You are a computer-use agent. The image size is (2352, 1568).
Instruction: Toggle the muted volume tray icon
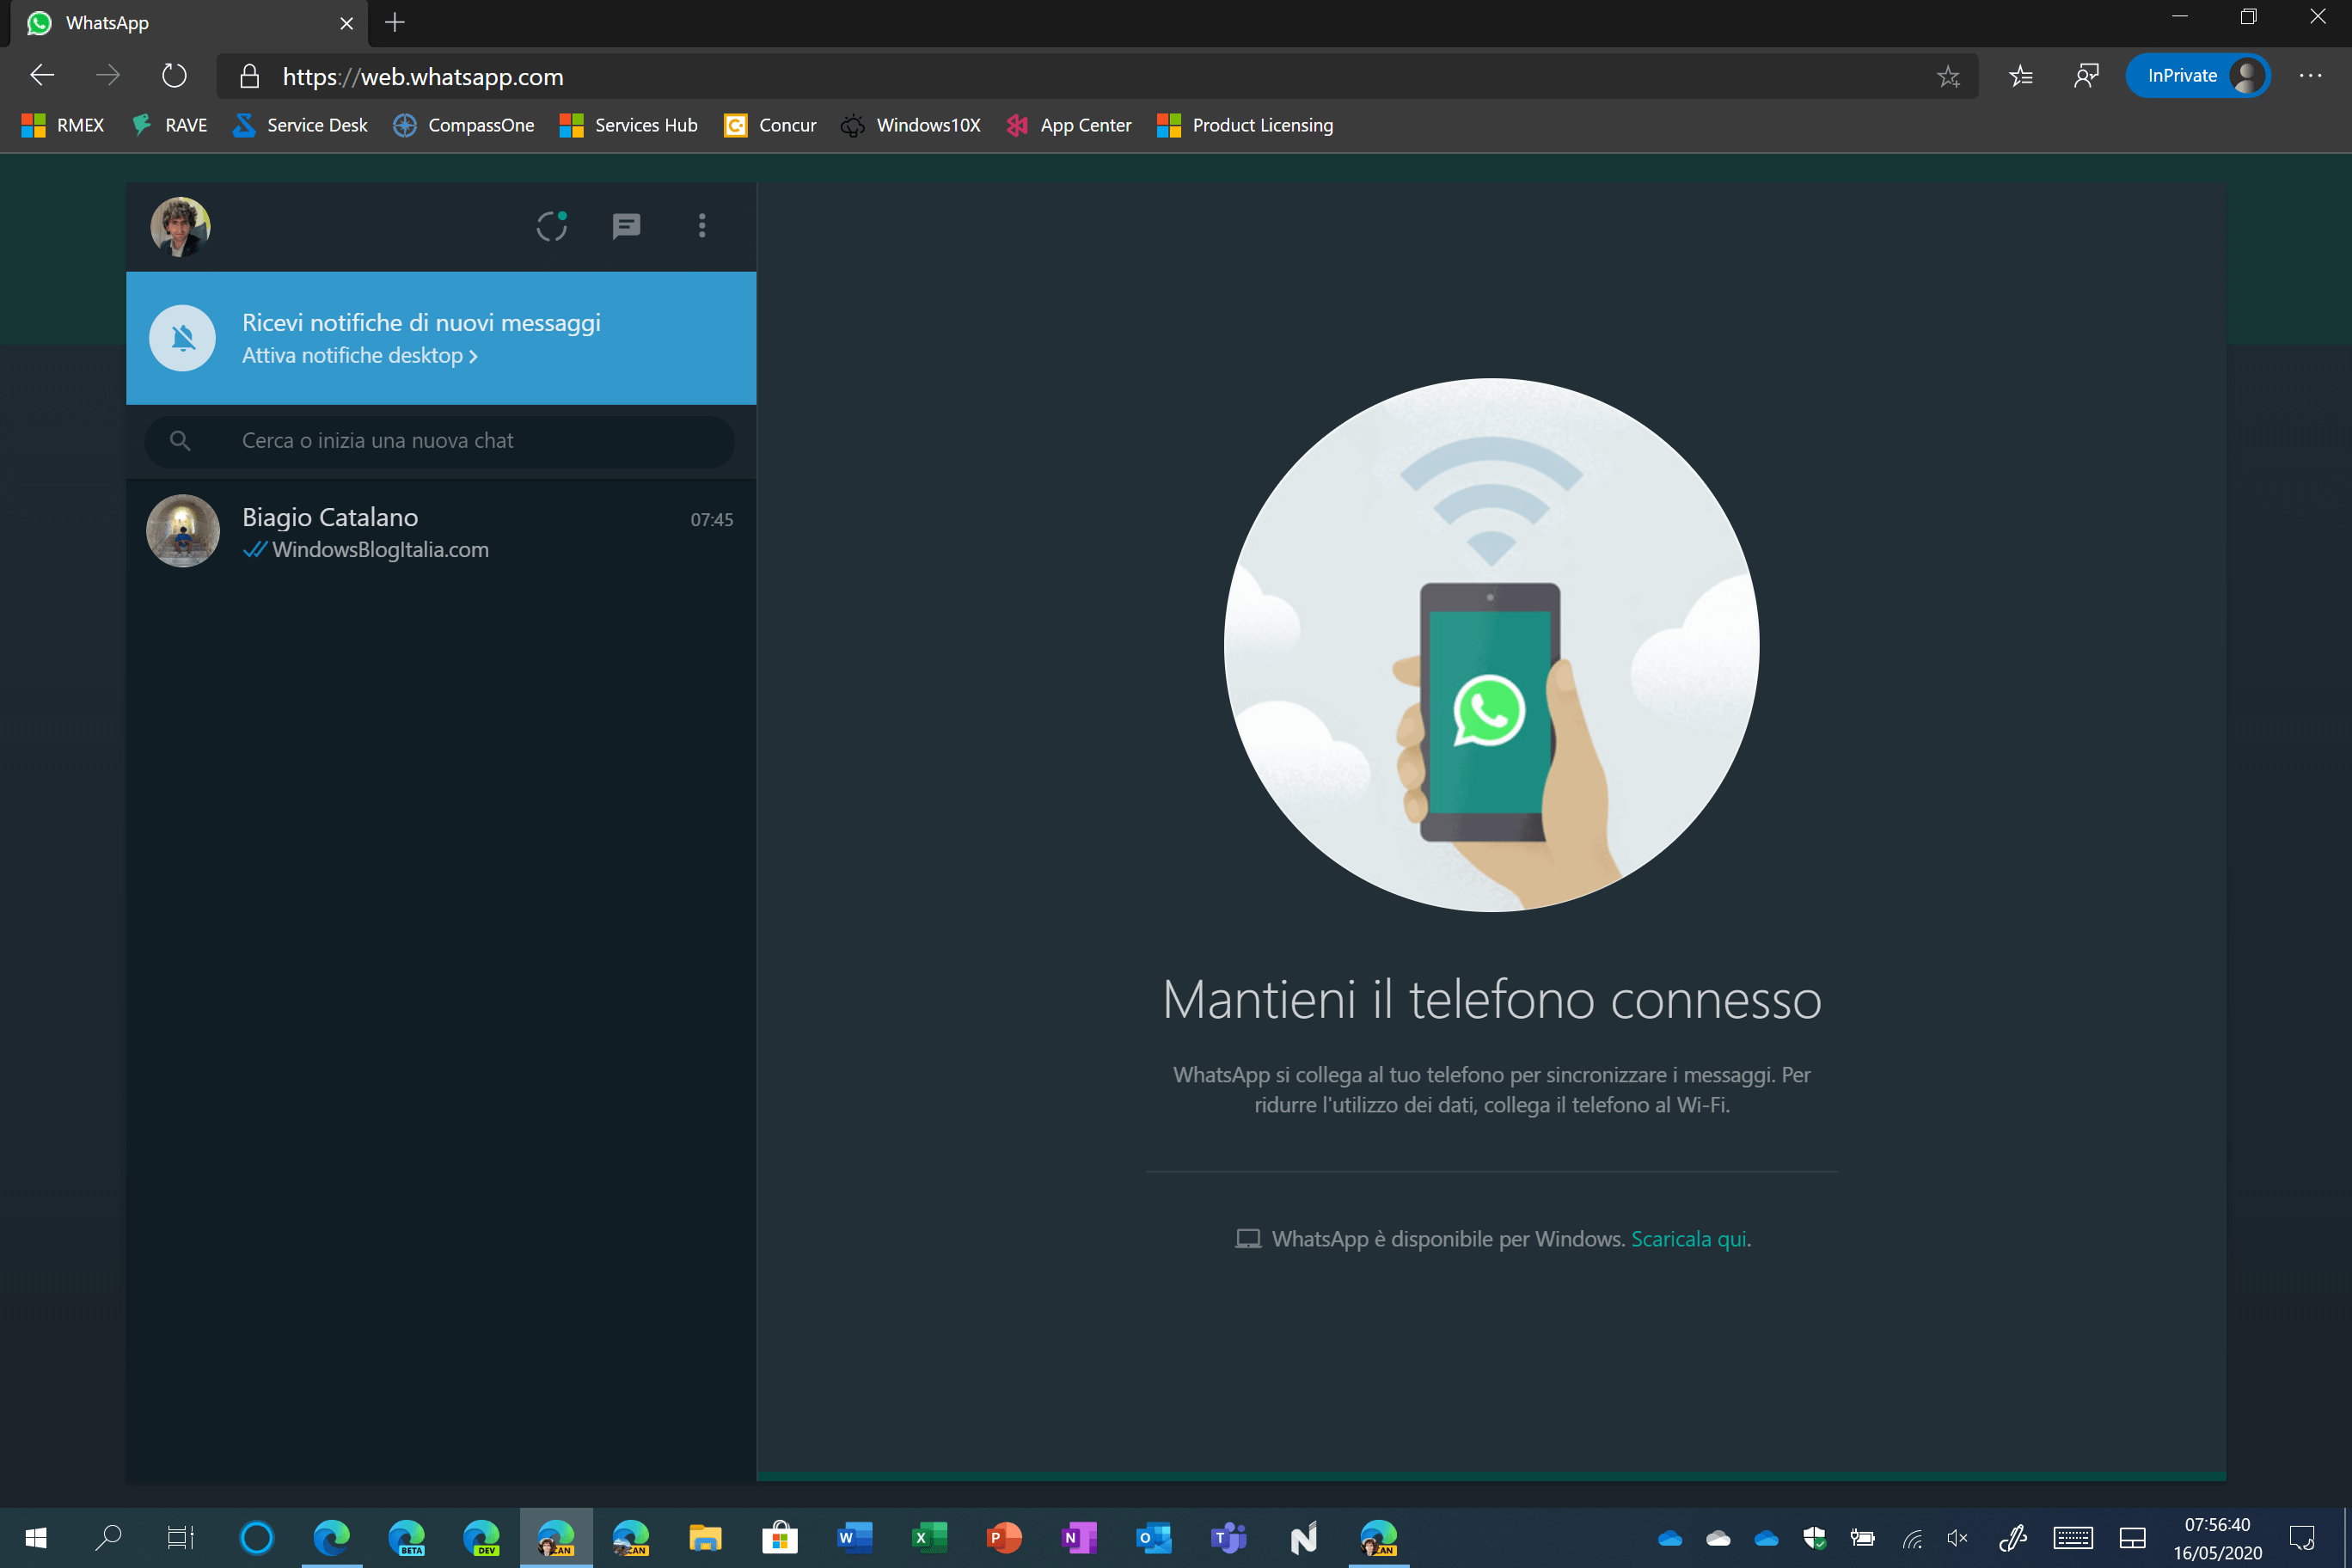tap(1958, 1538)
